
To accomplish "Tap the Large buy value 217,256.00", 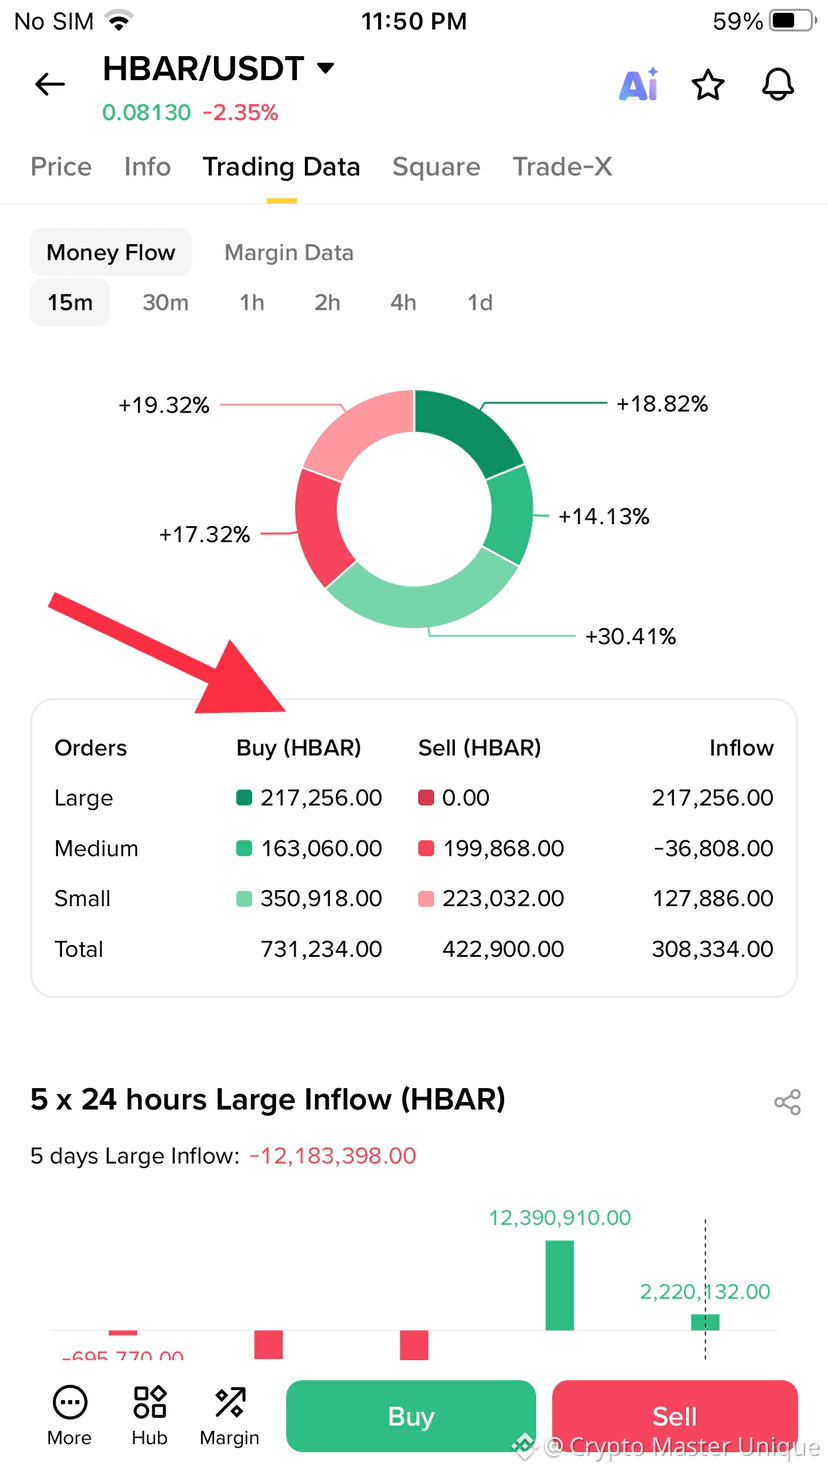I will pos(321,798).
